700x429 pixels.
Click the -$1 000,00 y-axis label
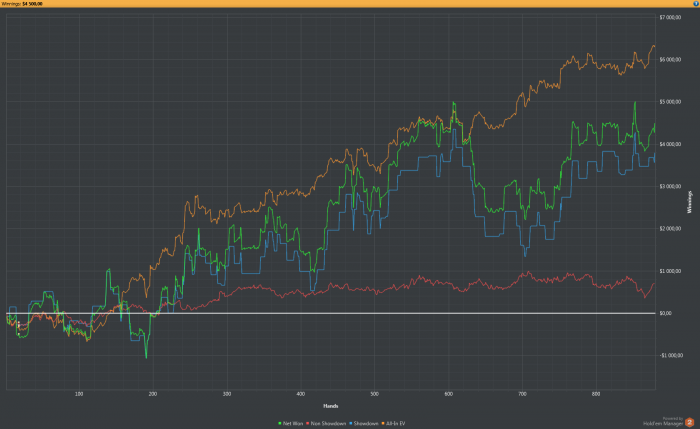pyautogui.click(x=671, y=355)
